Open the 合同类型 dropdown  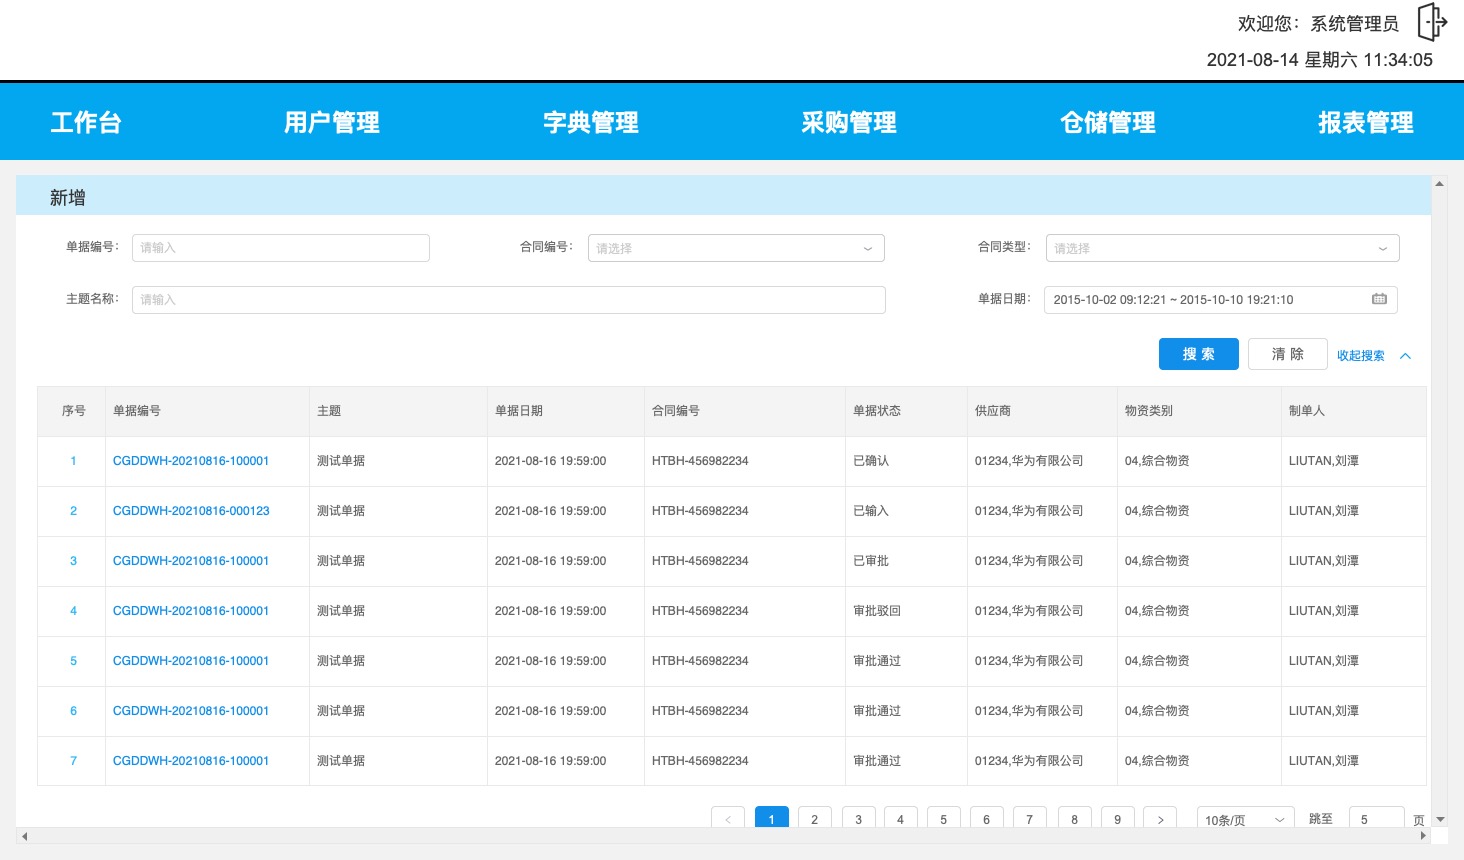pos(1221,248)
